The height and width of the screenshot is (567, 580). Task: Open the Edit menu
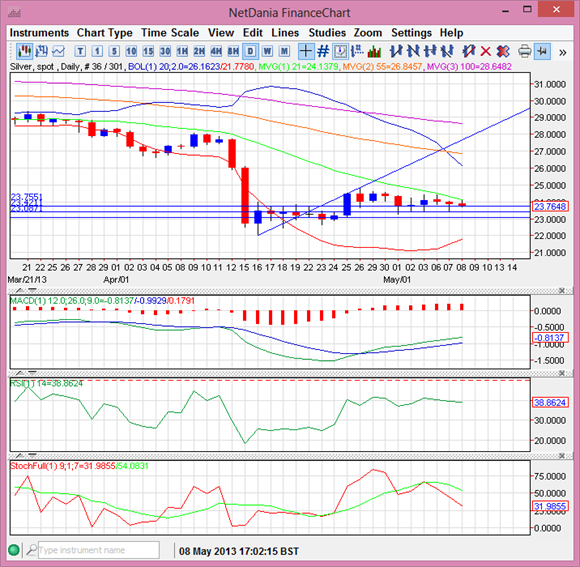253,33
